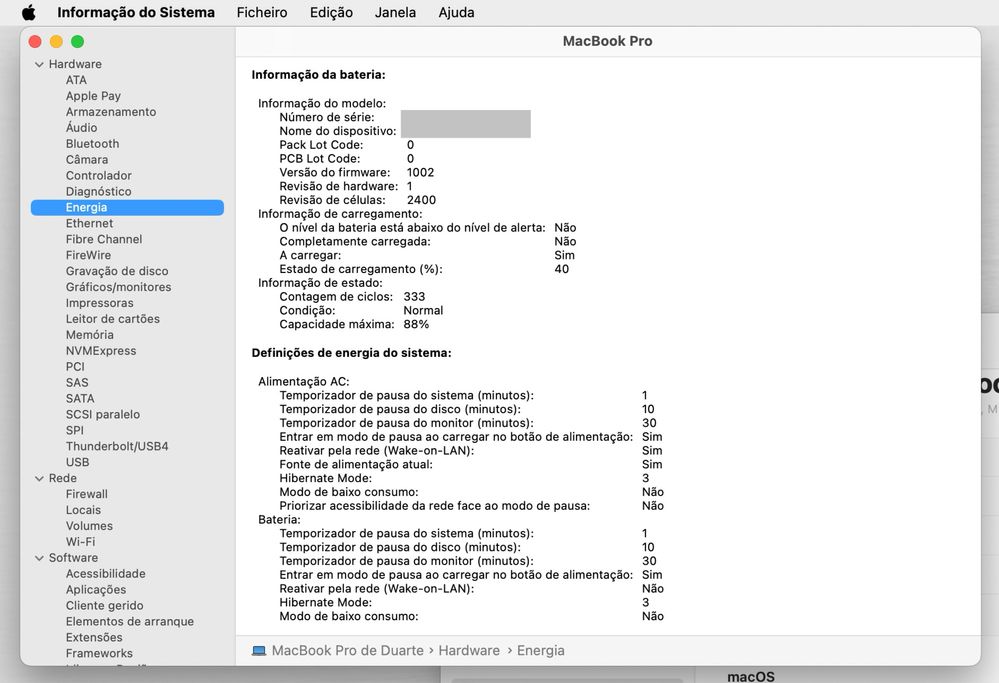Select Controlador in the sidebar
The width and height of the screenshot is (999, 683).
(x=99, y=175)
